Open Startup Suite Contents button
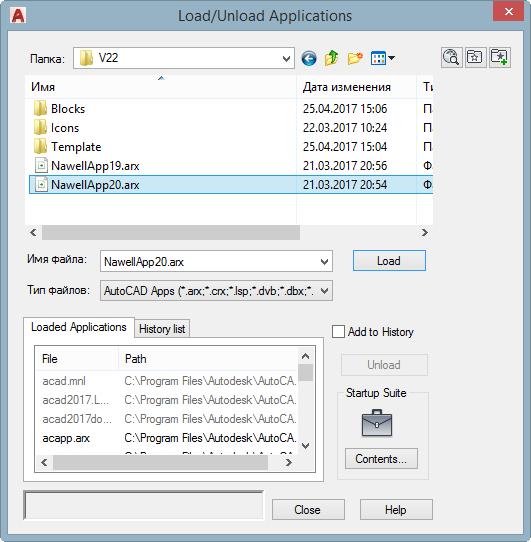Viewport: 531px width, 542px height. point(381,459)
